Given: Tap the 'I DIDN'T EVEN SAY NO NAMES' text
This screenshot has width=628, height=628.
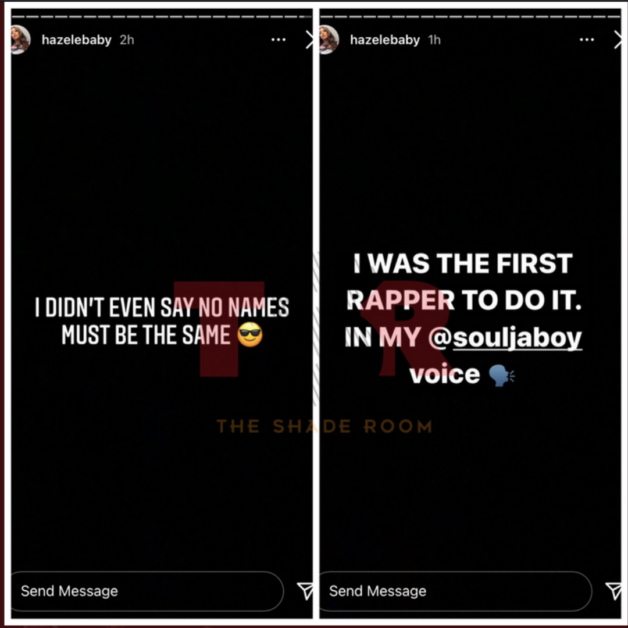Looking at the screenshot, I should click(x=162, y=308).
